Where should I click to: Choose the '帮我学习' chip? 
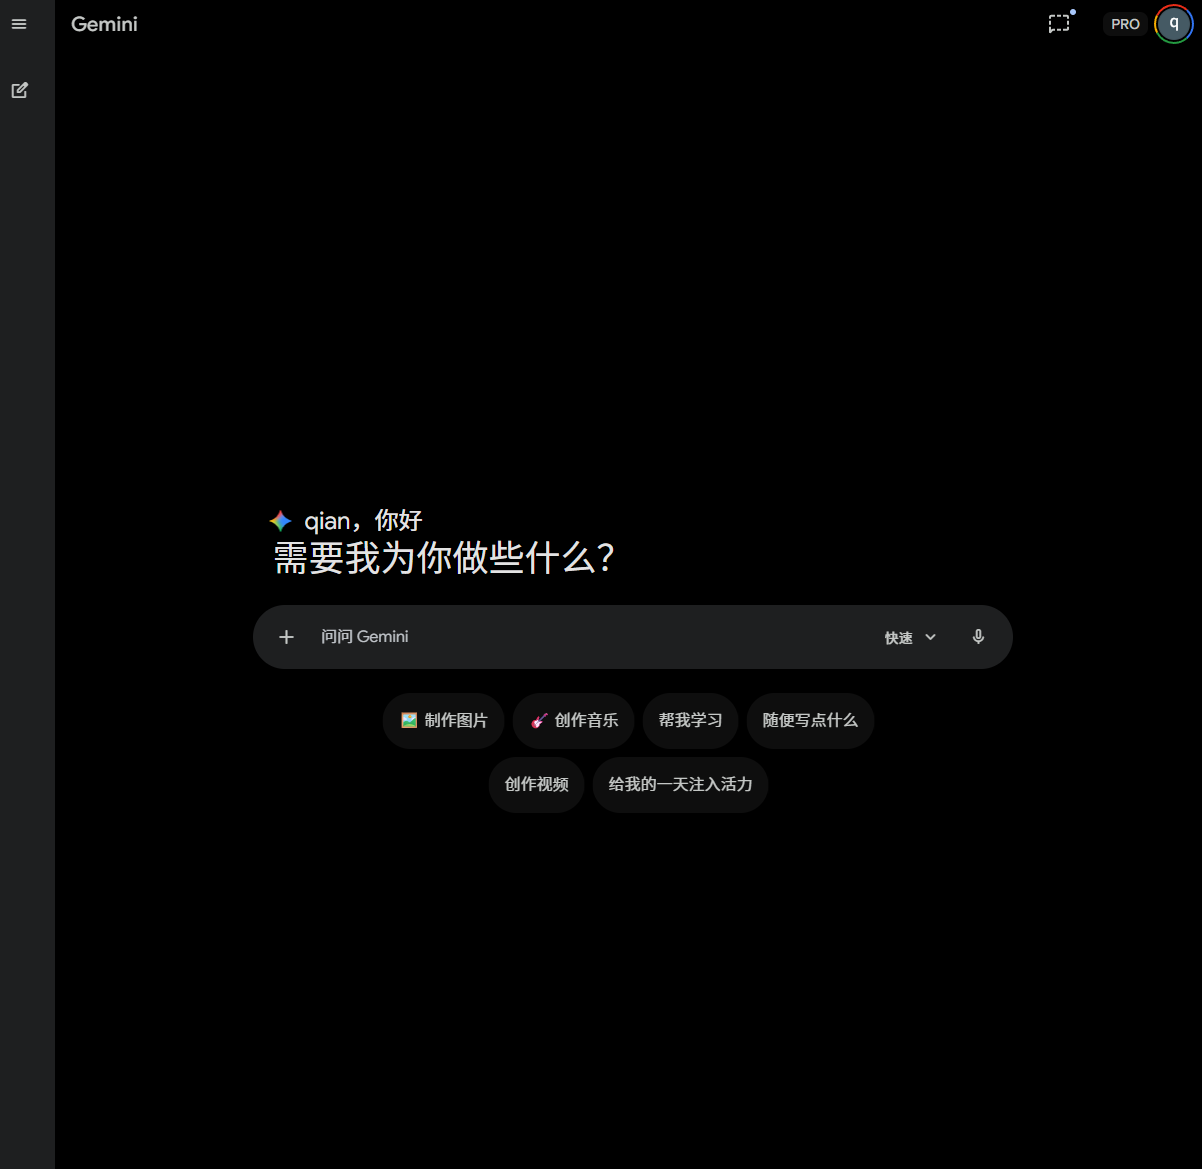690,720
